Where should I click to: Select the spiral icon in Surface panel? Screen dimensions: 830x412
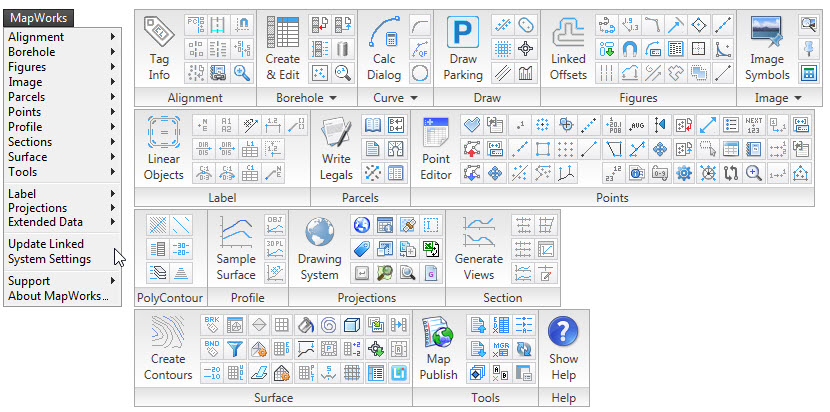pos(328,324)
